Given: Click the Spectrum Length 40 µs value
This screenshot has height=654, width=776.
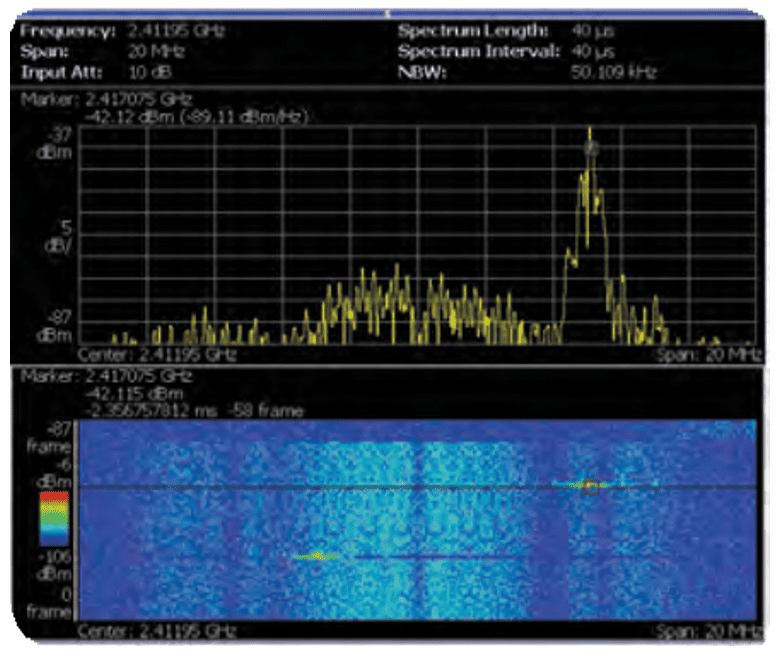Looking at the screenshot, I should pyautogui.click(x=588, y=31).
